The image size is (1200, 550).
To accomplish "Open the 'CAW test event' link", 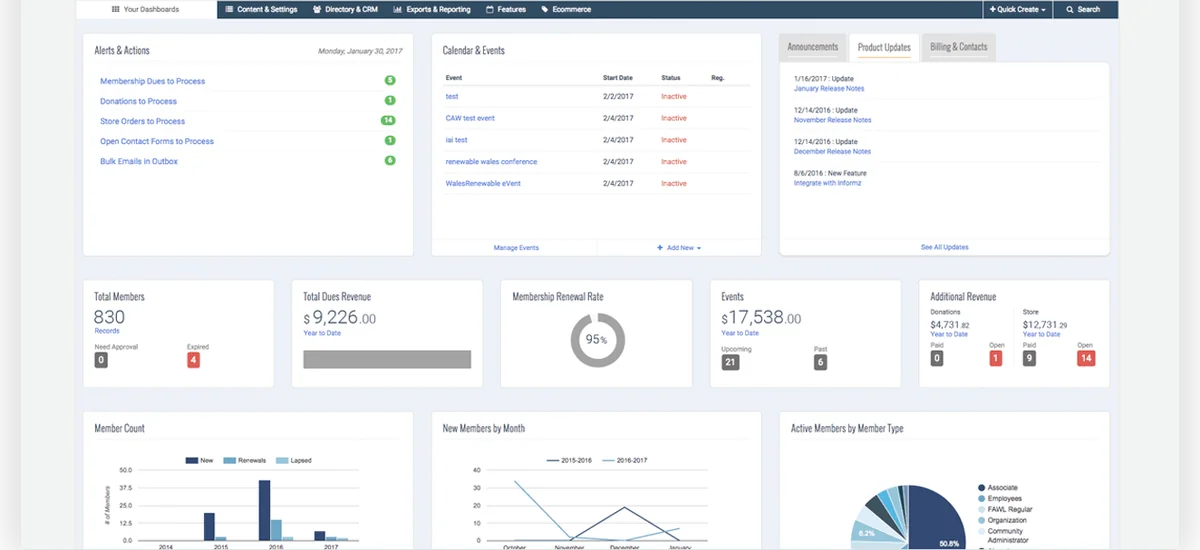I will coord(470,118).
